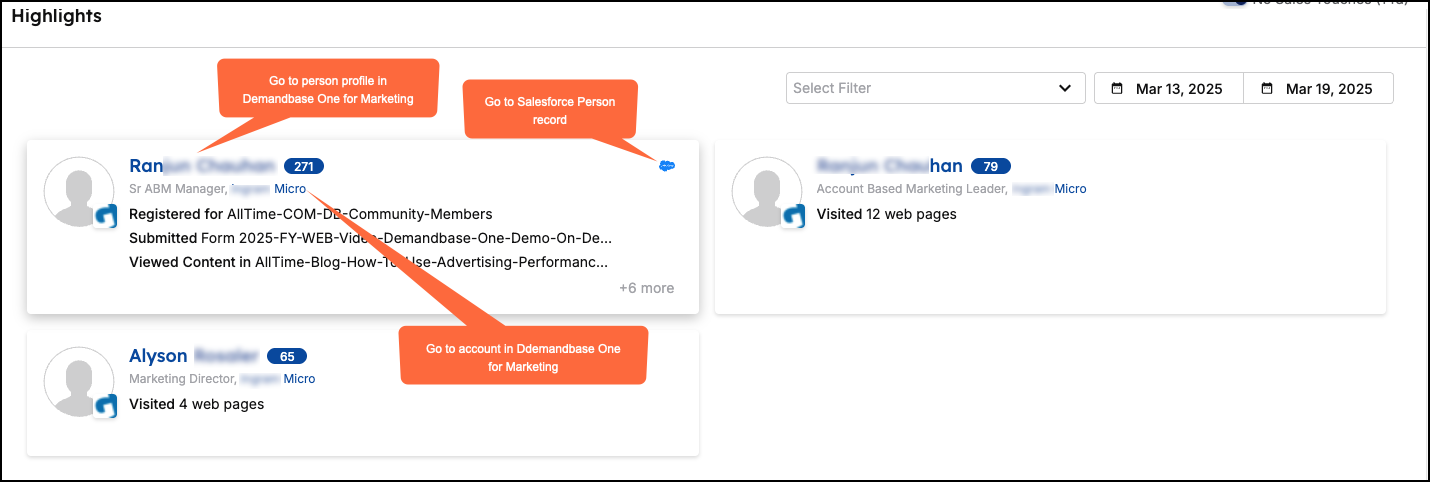The image size is (1430, 482).
Task: Click the "Marketing Director" title text
Action: pyautogui.click(x=181, y=378)
